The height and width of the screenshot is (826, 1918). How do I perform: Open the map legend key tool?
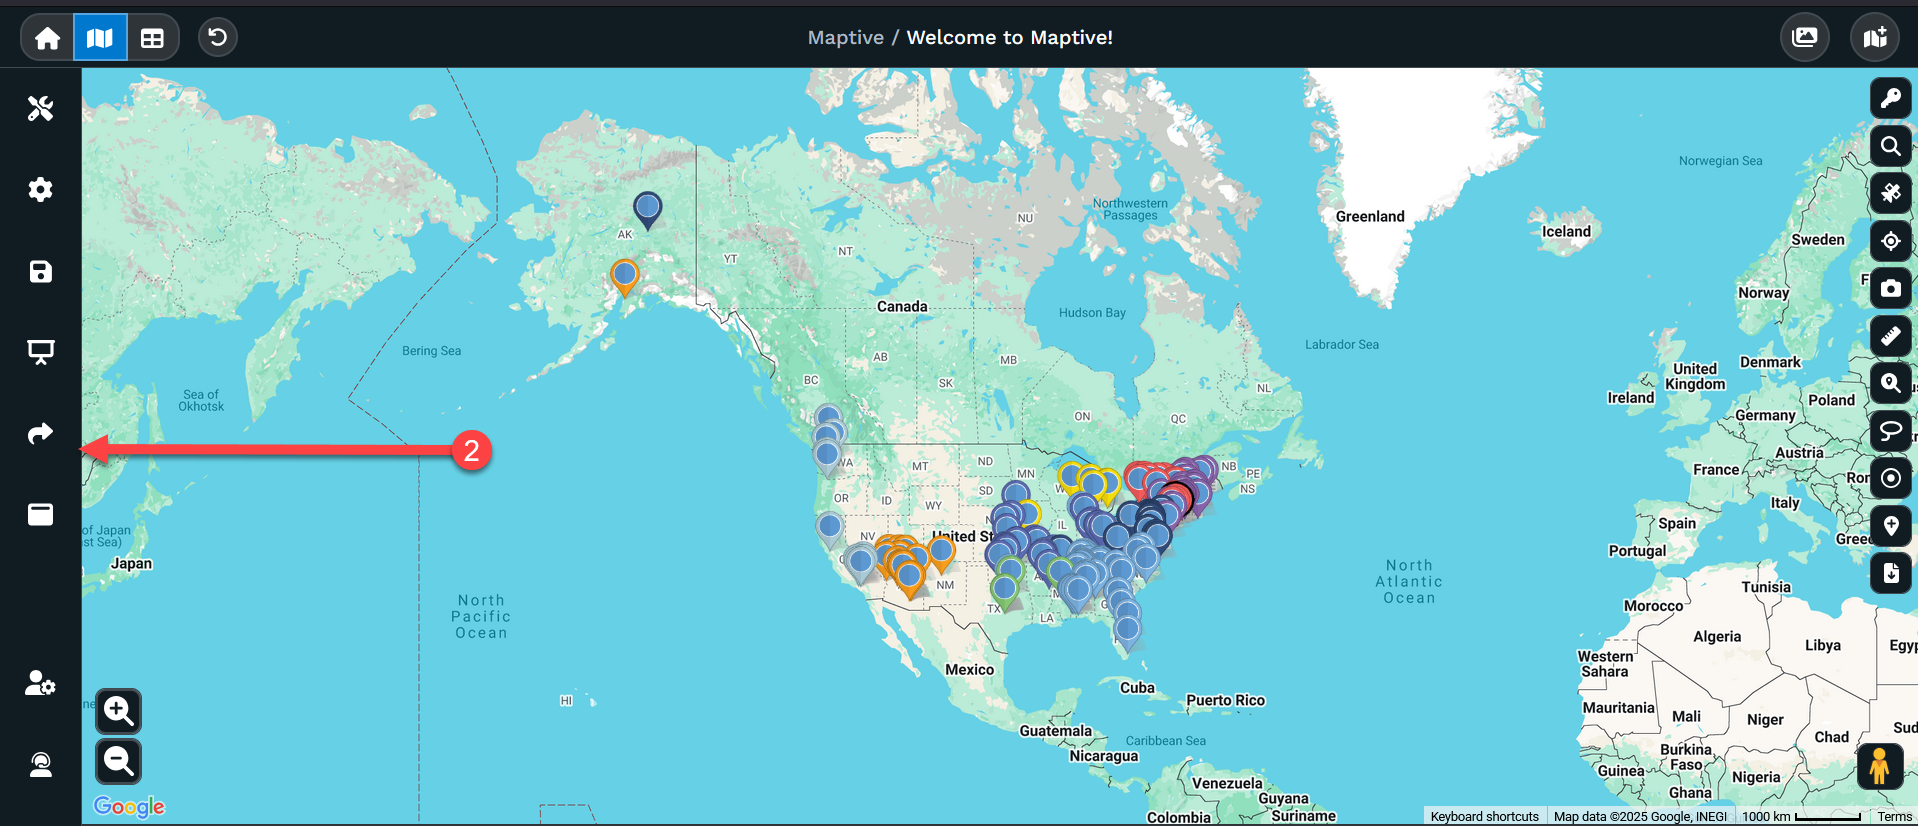1891,98
